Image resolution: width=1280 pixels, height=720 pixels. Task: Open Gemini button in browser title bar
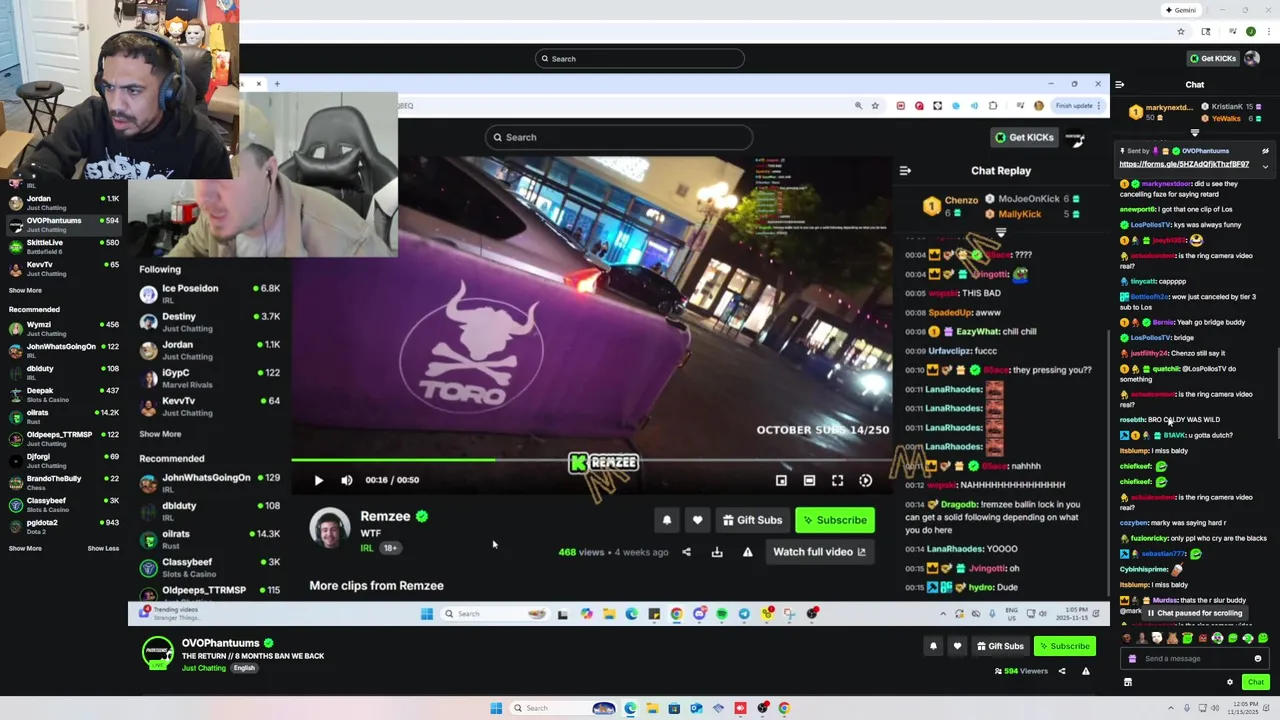point(1180,10)
